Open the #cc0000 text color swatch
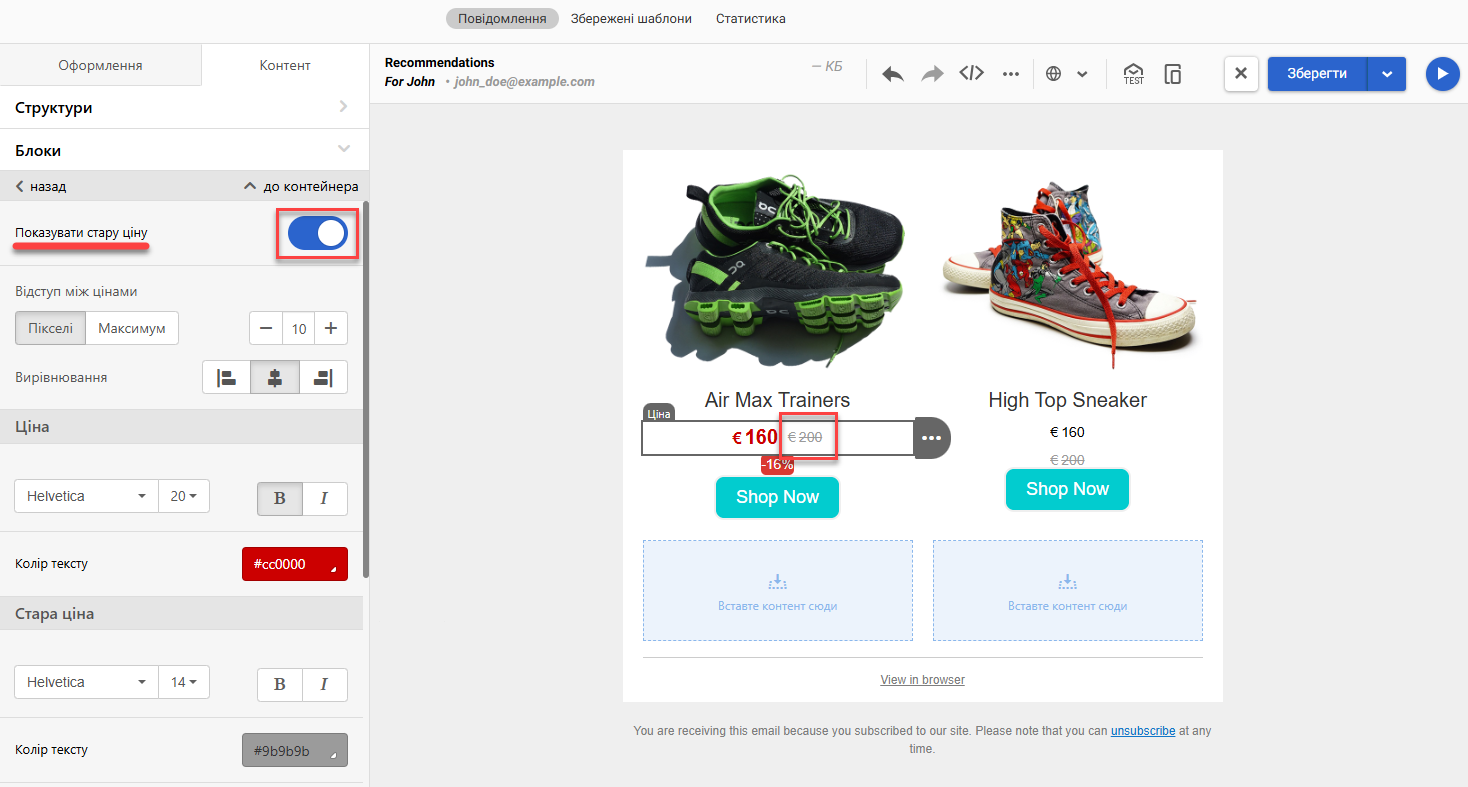The height and width of the screenshot is (787, 1468). click(295, 564)
